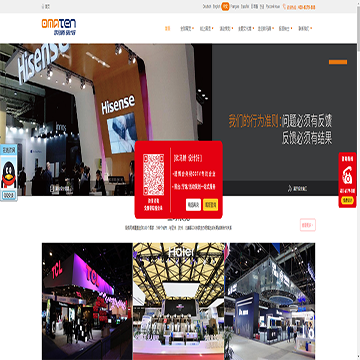Switch language to English
360x360 pixels.
pyautogui.click(x=217, y=7)
